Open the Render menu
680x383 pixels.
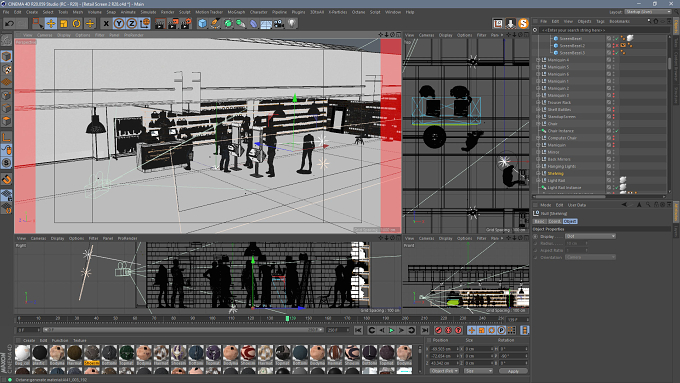tap(167, 12)
